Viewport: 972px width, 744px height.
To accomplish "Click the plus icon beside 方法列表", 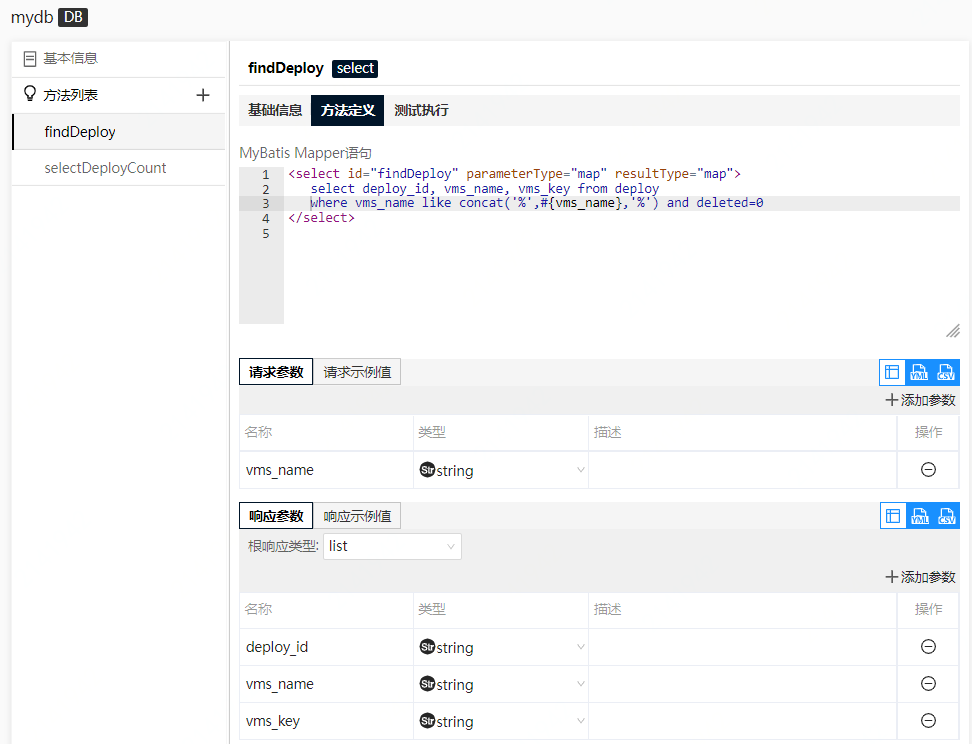I will click(x=203, y=95).
